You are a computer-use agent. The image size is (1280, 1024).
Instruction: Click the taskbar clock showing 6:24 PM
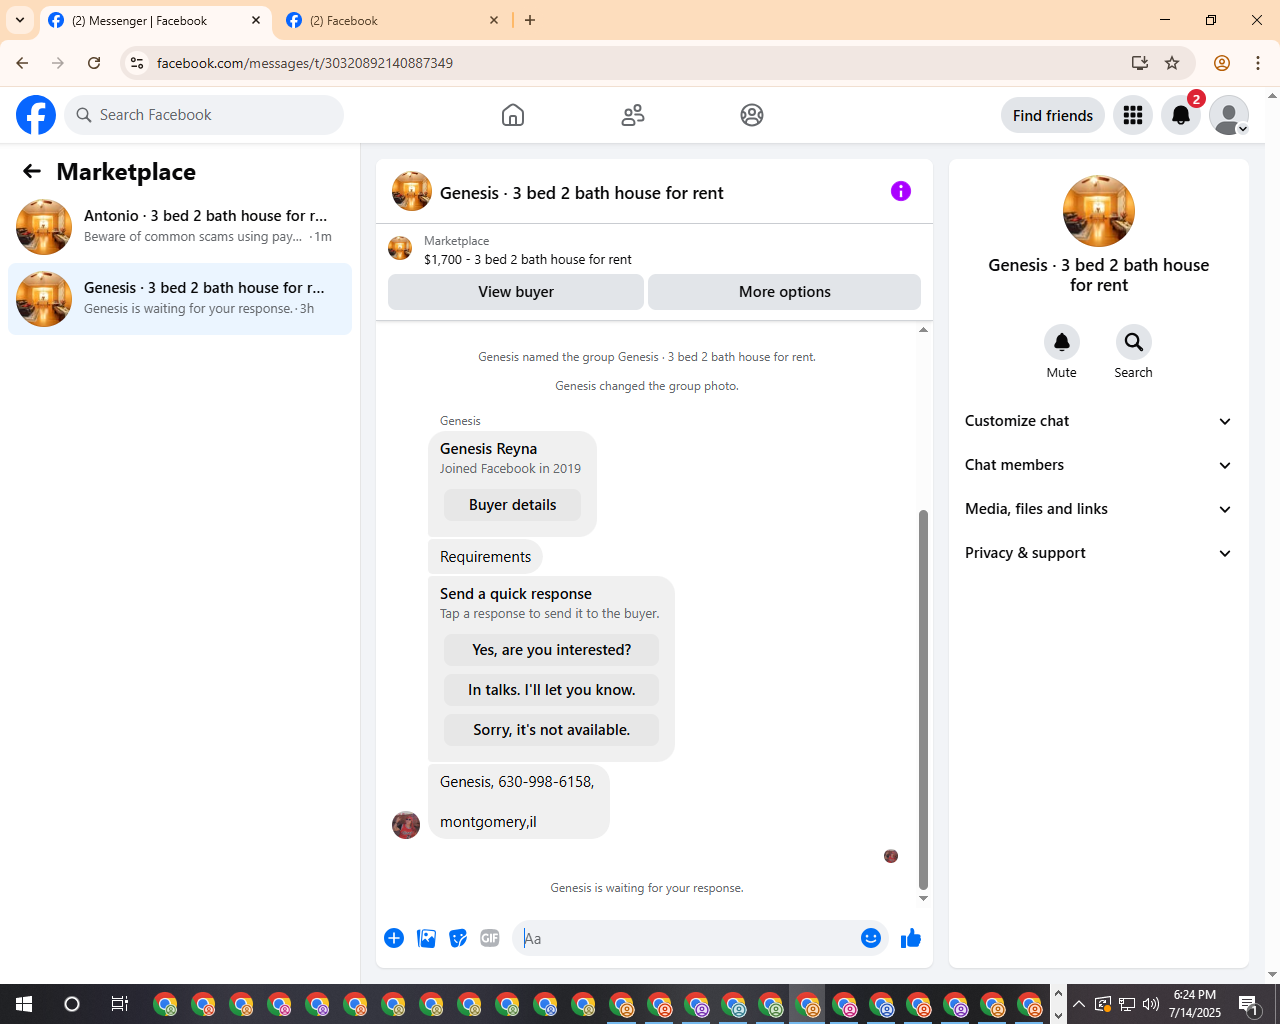(x=1195, y=1004)
